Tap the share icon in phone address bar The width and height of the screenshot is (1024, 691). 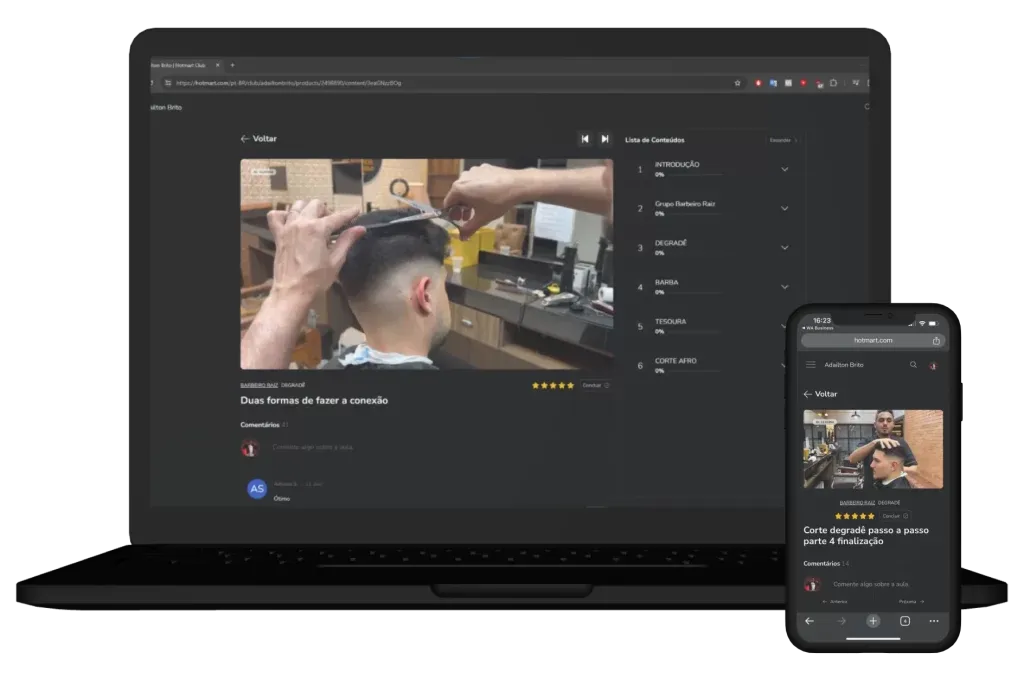click(x=936, y=341)
